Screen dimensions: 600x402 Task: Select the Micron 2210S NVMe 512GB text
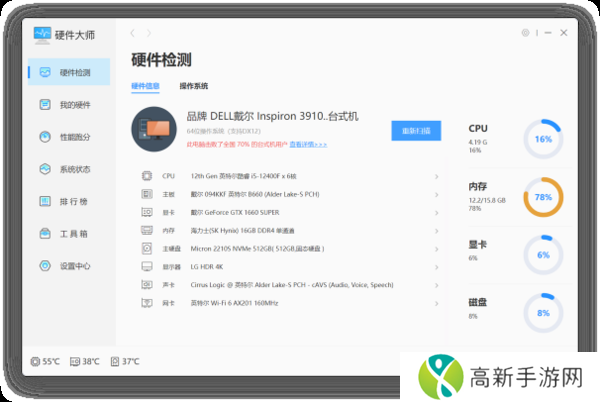pos(258,249)
